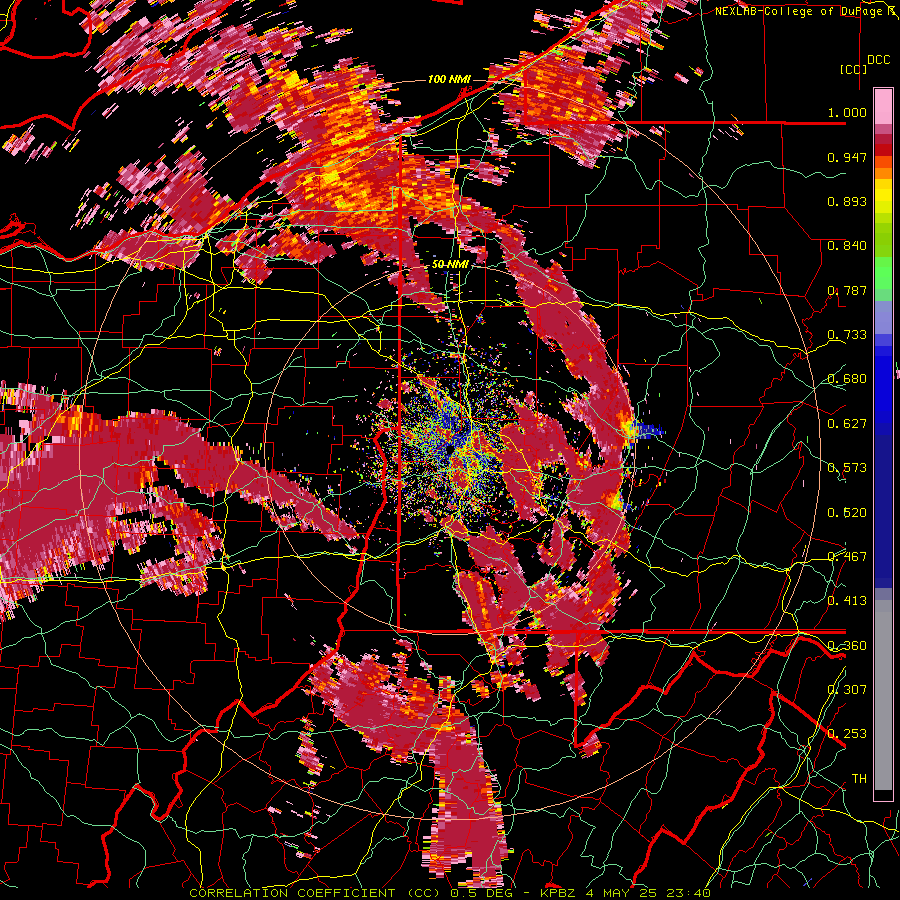Select the 0.307 scale value

pos(847,690)
